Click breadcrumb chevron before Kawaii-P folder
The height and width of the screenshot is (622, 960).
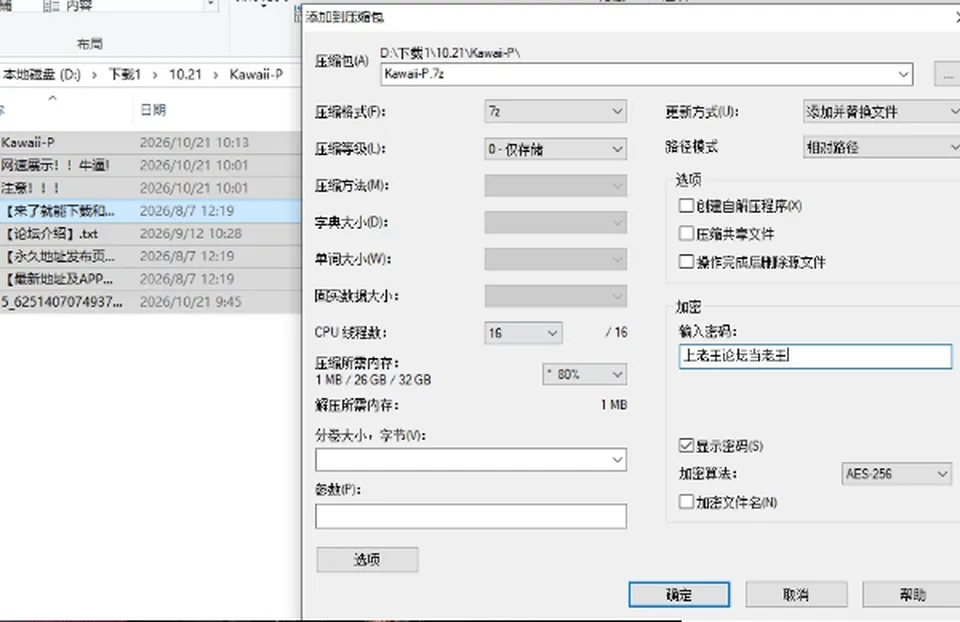coord(216,75)
